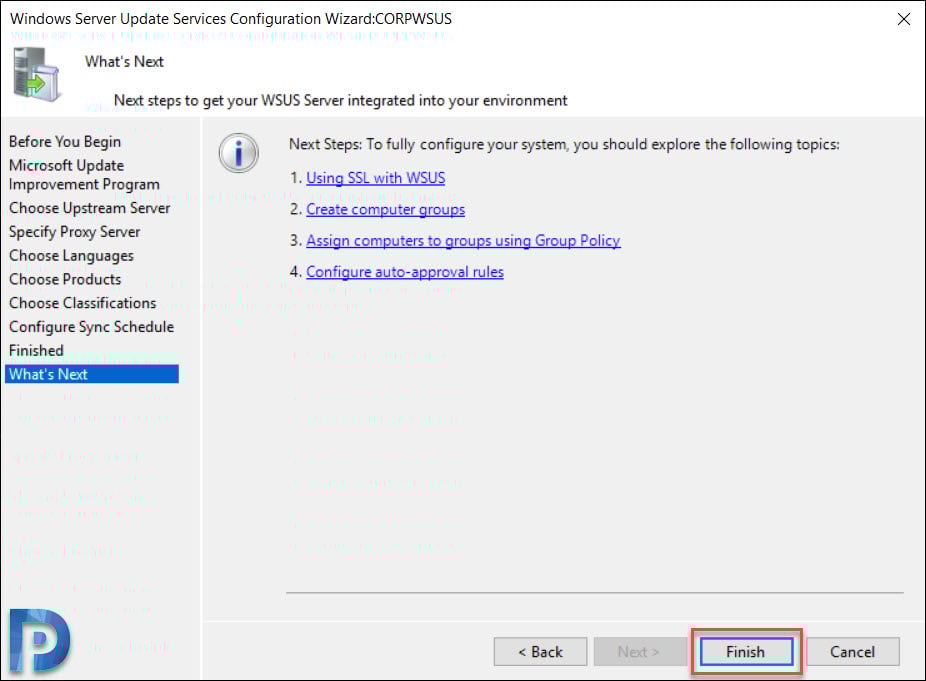The image size is (926, 681).
Task: Open Assign computers to groups using Group Policy
Action: point(463,241)
